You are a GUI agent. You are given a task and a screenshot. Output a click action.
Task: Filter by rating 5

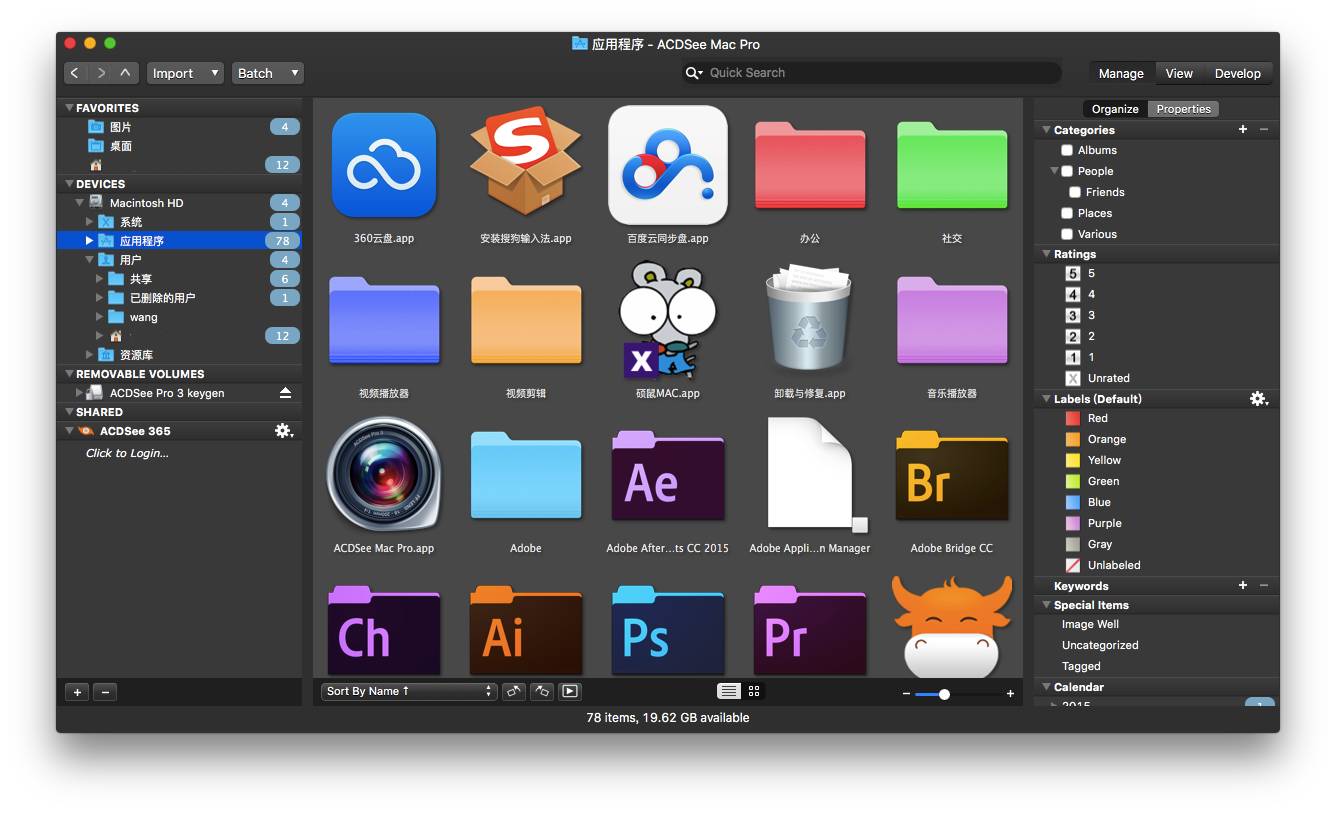tap(1073, 273)
